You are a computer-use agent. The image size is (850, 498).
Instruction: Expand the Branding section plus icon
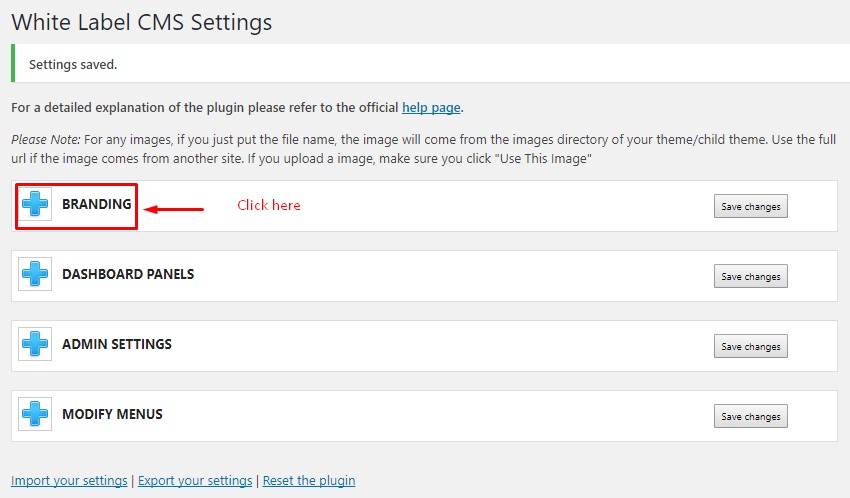[35, 204]
